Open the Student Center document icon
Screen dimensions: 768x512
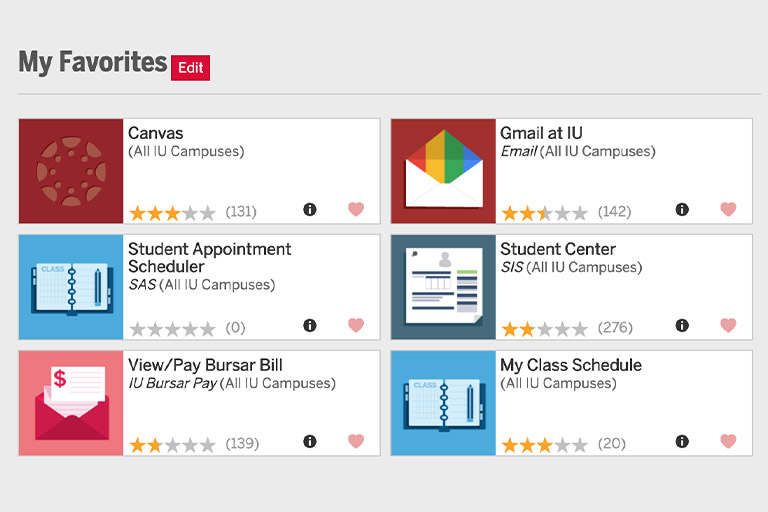(x=443, y=287)
